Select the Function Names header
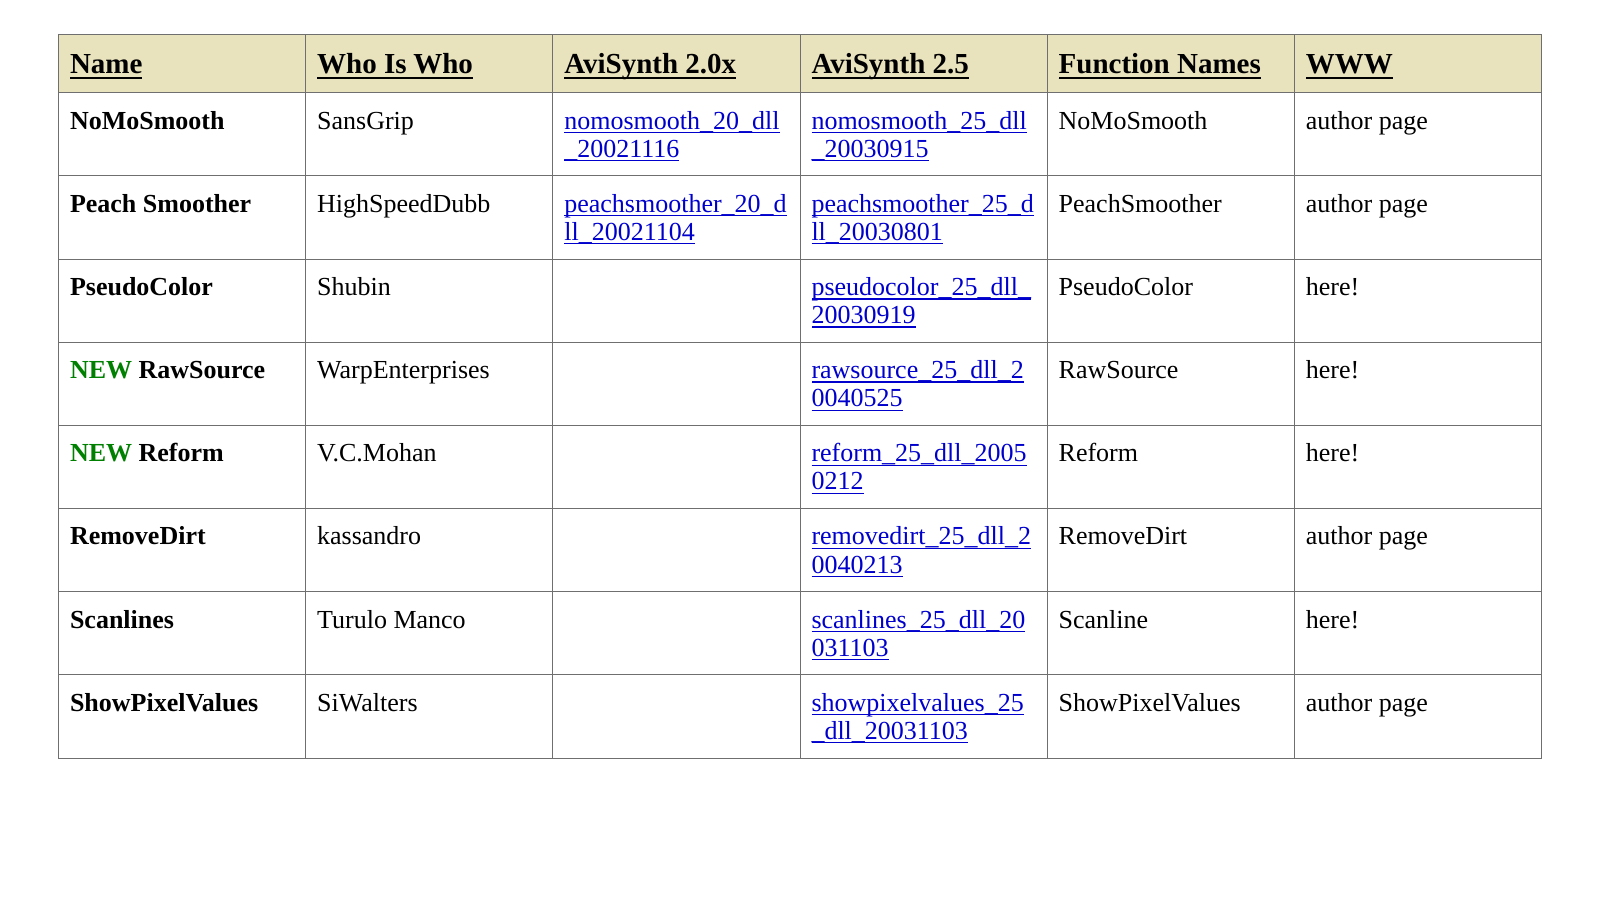The image size is (1600, 900). [1159, 64]
